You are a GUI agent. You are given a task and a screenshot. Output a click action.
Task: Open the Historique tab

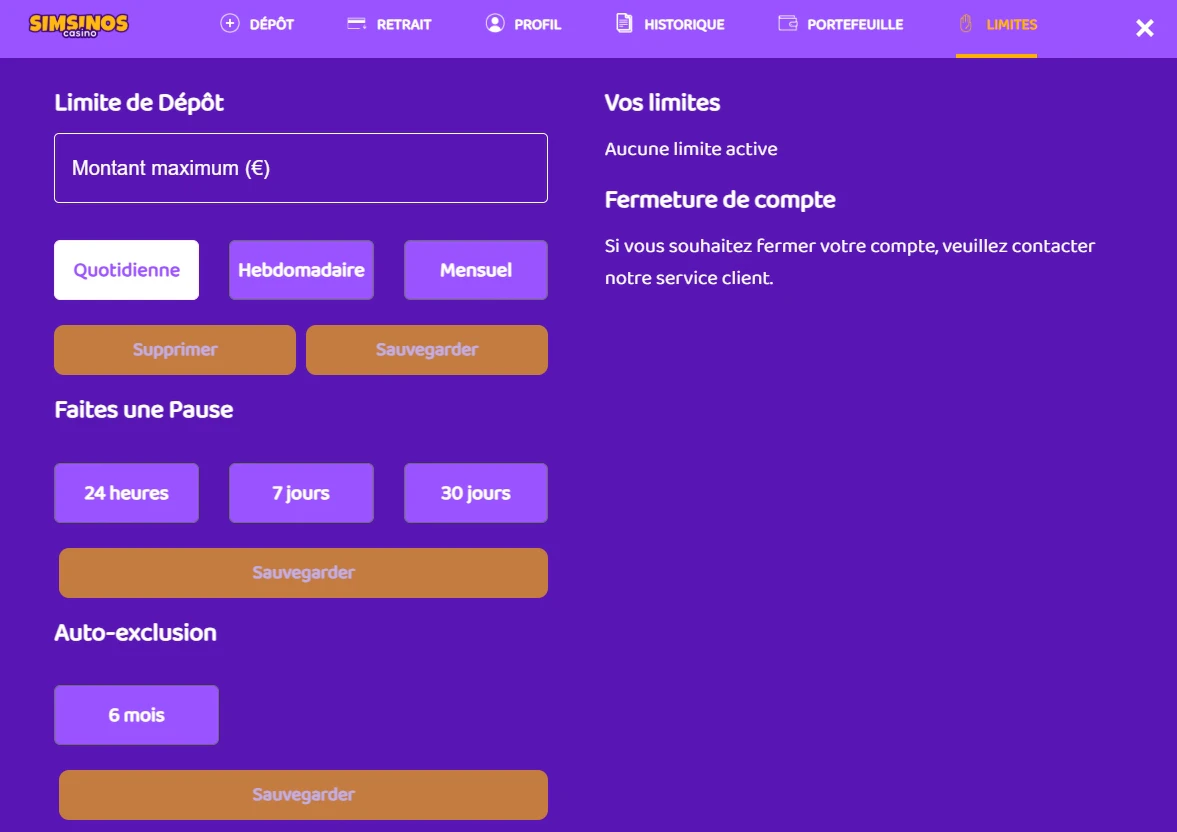(x=670, y=24)
